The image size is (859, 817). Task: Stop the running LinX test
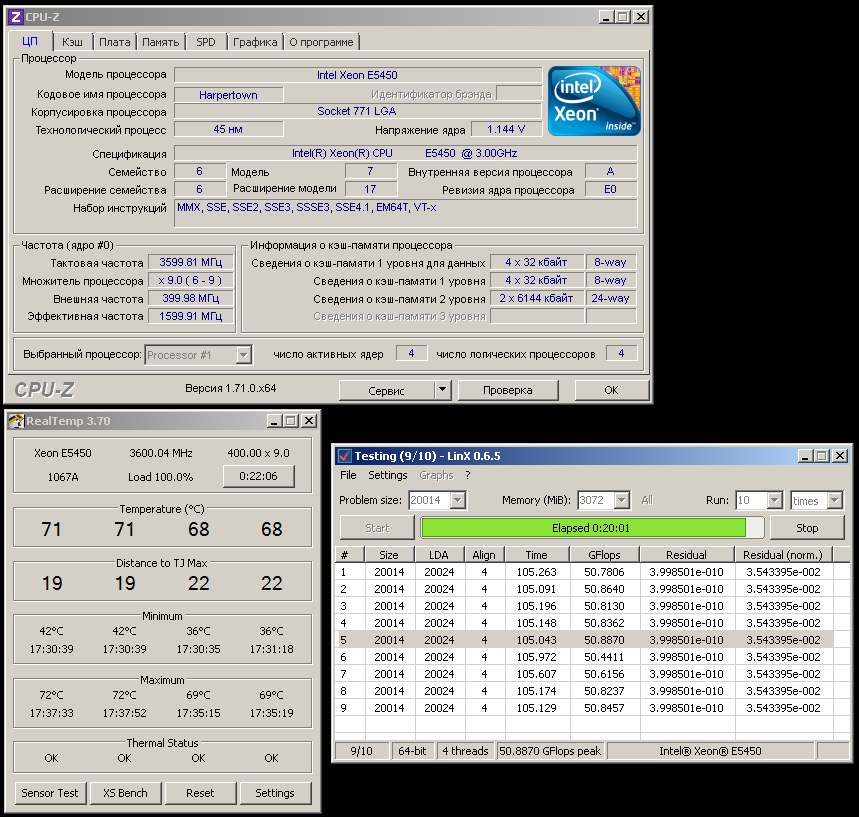807,528
